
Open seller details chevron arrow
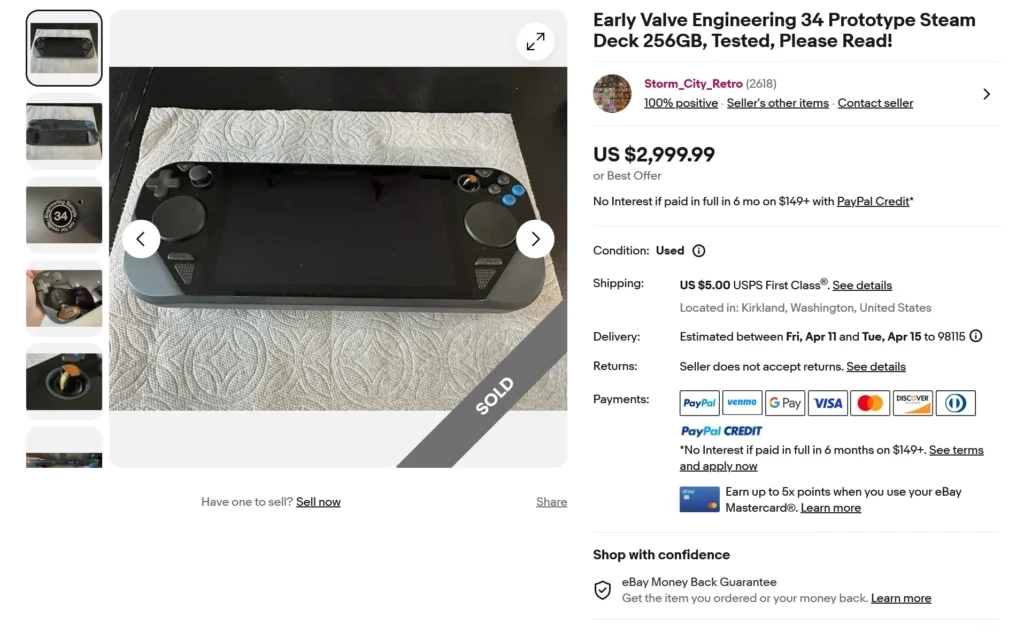click(986, 94)
